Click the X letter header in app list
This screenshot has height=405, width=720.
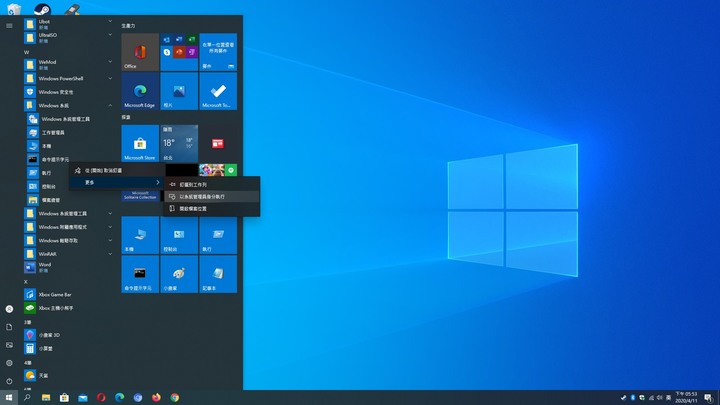pyautogui.click(x=26, y=281)
